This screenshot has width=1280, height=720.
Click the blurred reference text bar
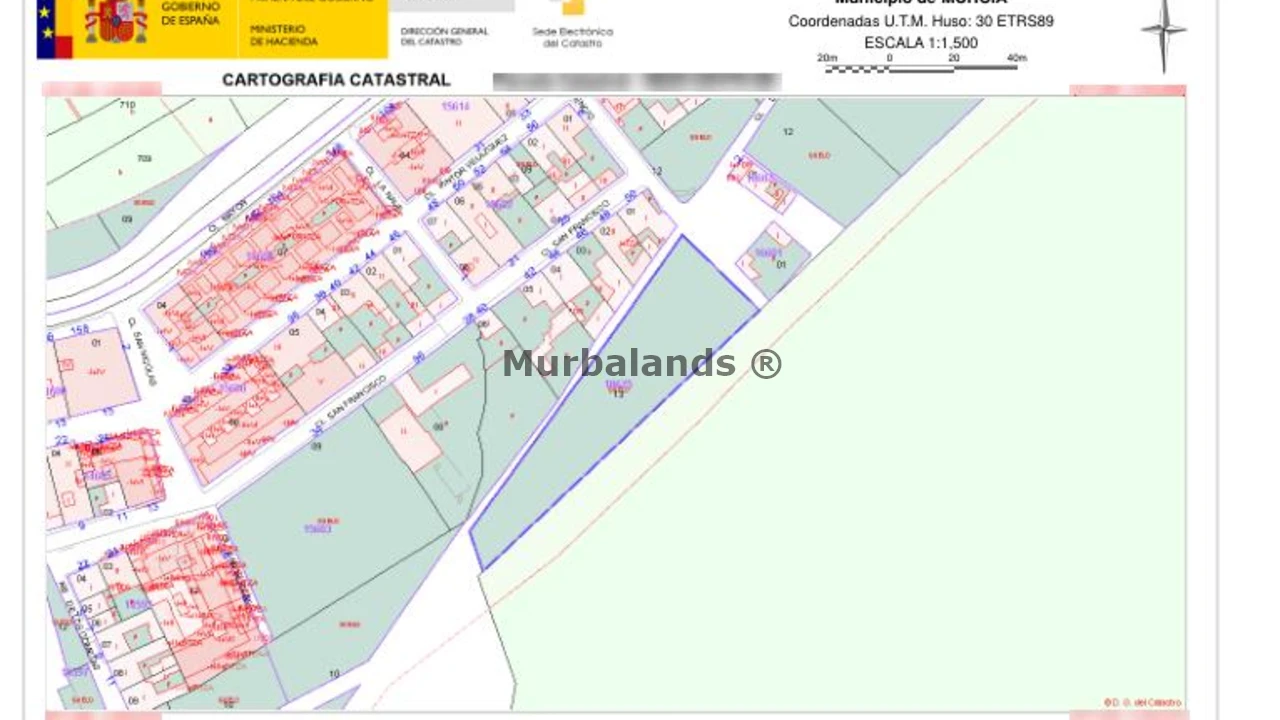click(x=636, y=82)
